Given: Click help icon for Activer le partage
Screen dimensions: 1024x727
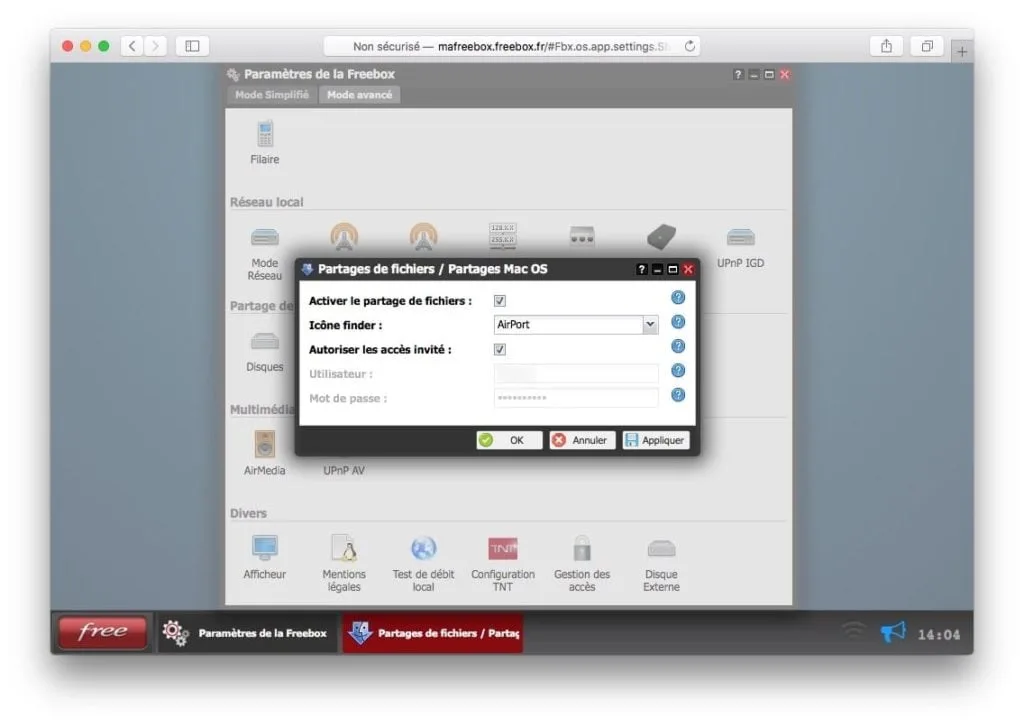Looking at the screenshot, I should click(678, 298).
